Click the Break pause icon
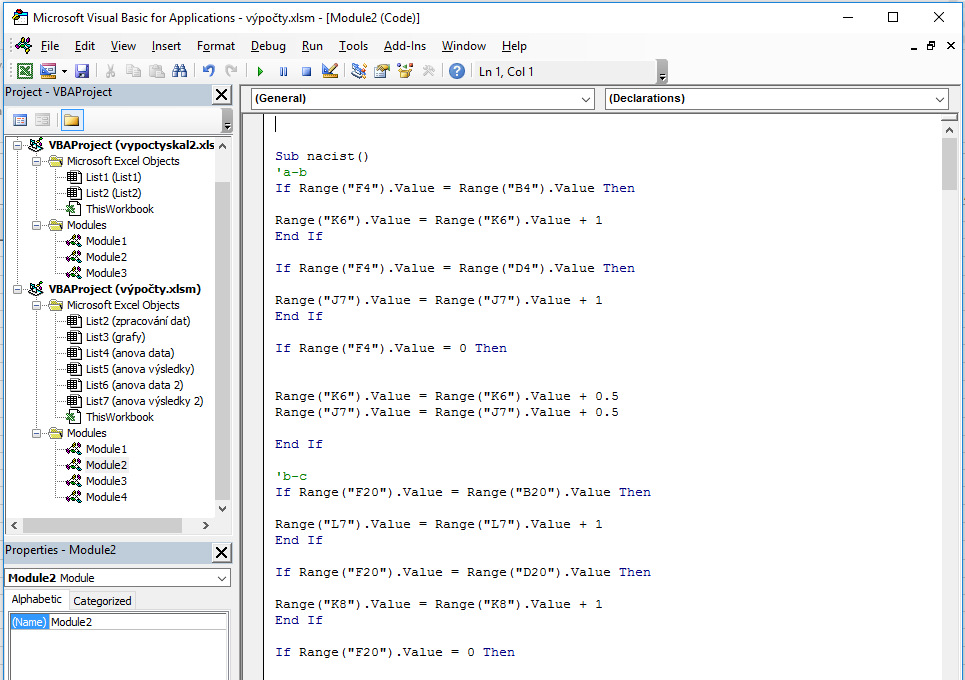The height and width of the screenshot is (680, 965). [284, 71]
